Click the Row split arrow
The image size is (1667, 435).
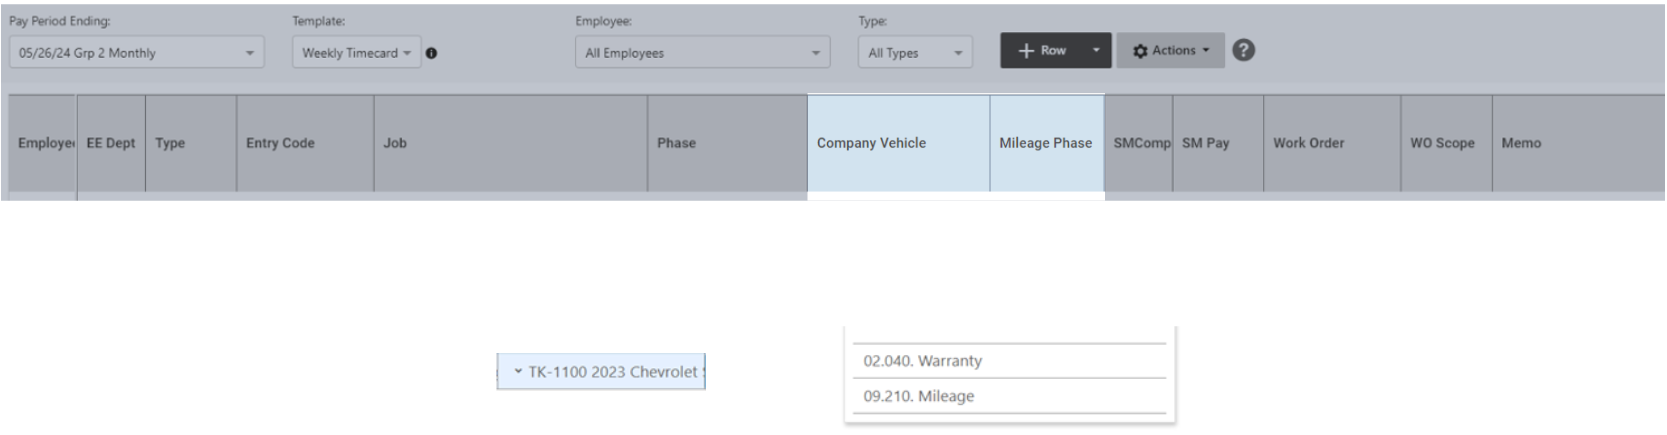[1096, 50]
